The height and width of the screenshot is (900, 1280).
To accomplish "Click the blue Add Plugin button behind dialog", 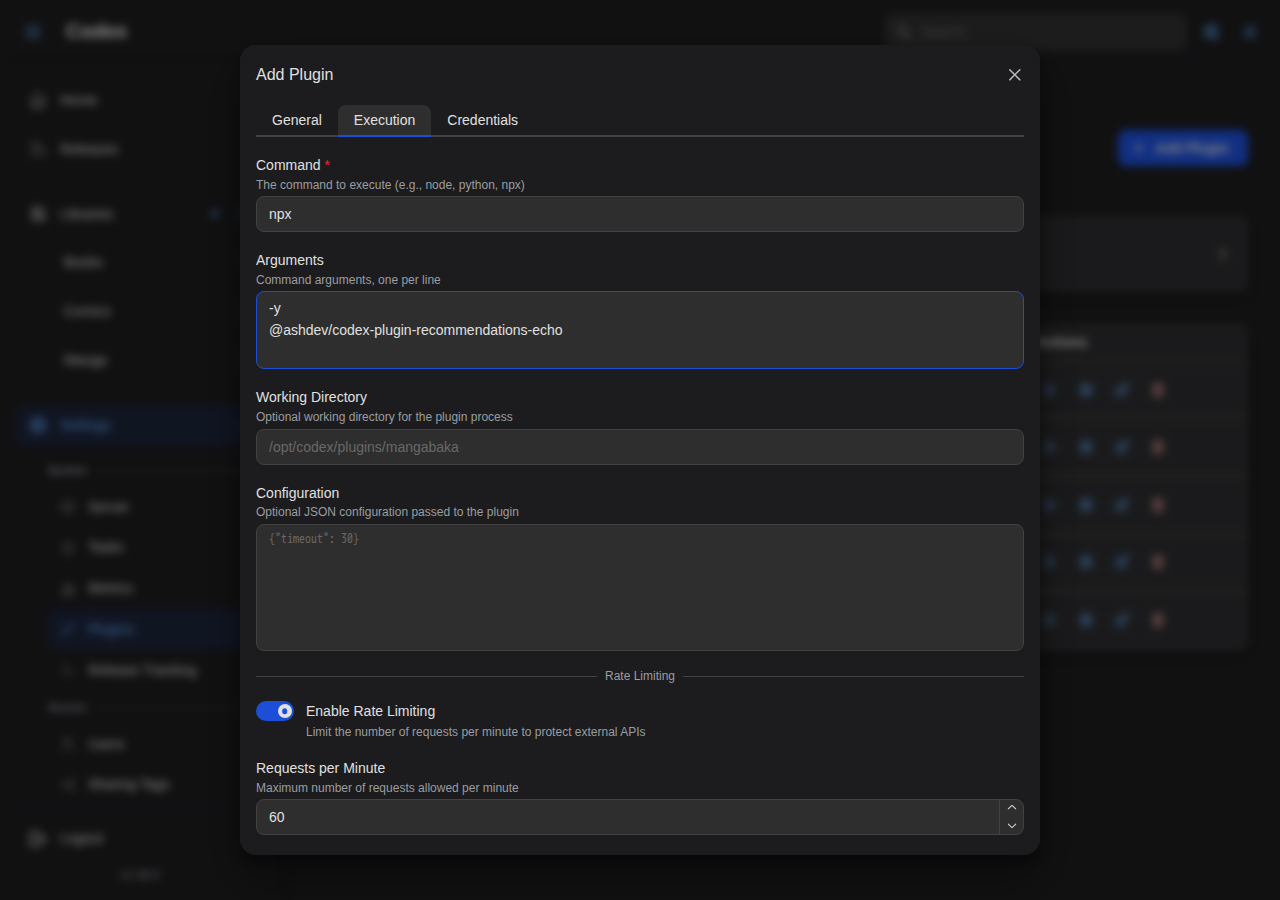I will [1183, 148].
